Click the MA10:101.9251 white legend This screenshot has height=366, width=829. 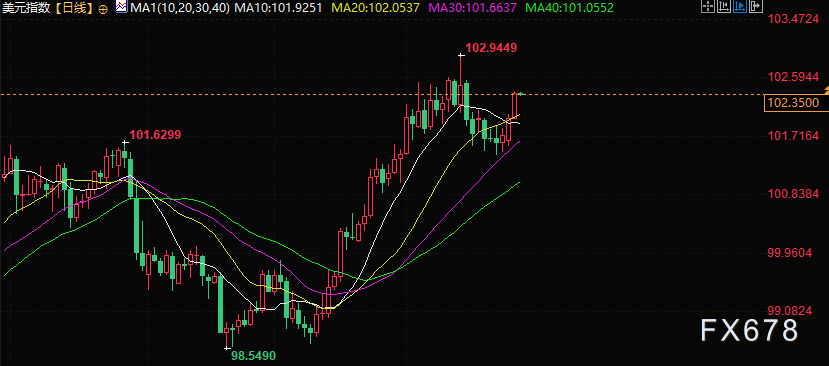coord(281,8)
